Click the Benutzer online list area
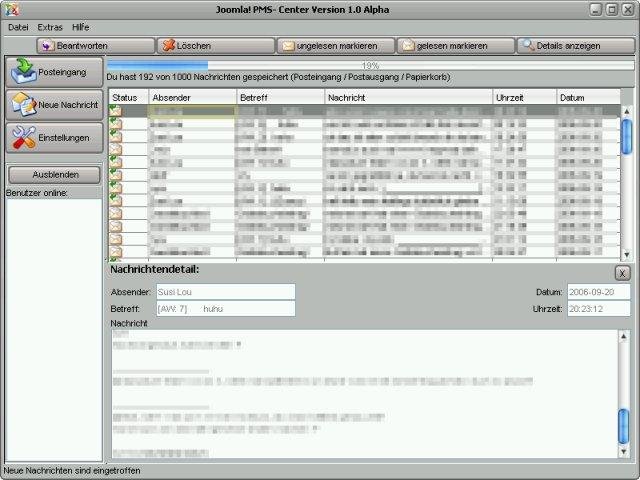Image resolution: width=640 pixels, height=480 pixels. point(54,330)
